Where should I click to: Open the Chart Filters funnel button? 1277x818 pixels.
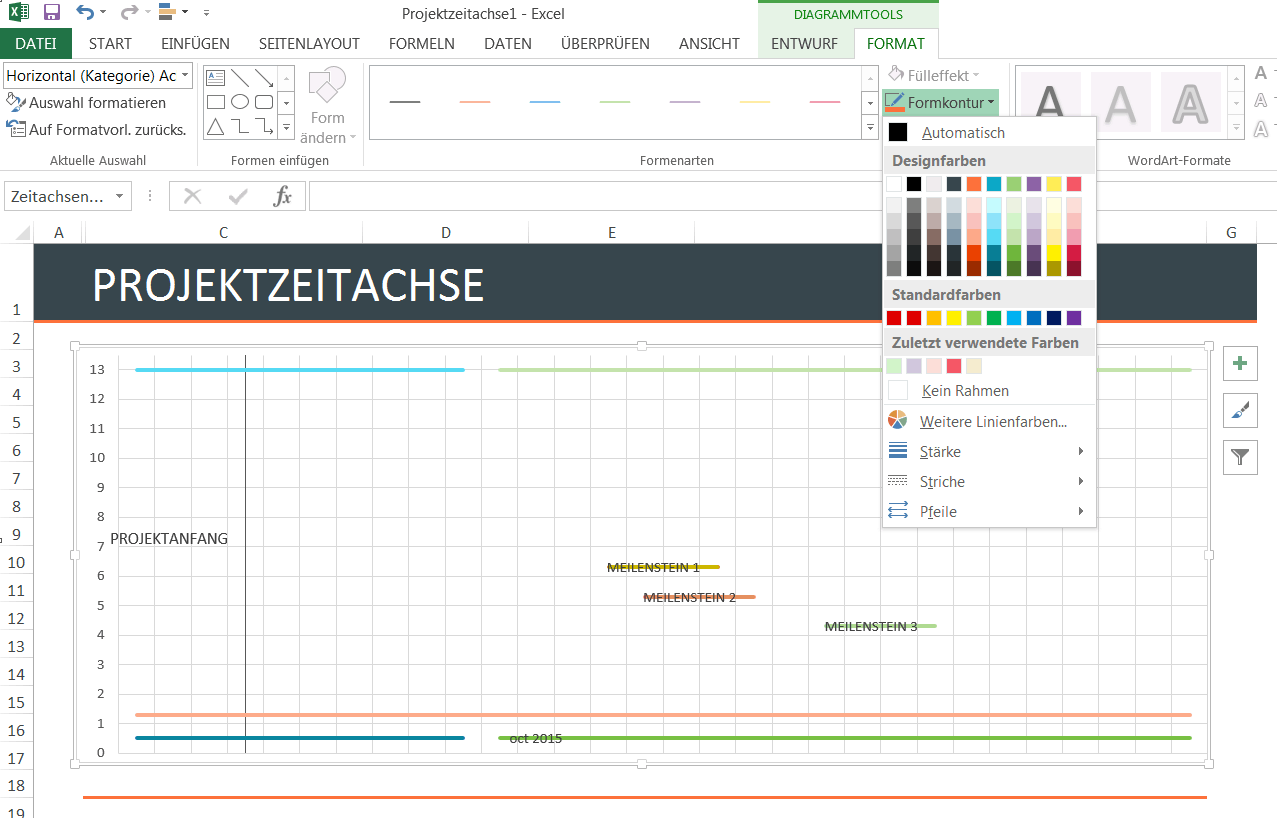pyautogui.click(x=1240, y=457)
